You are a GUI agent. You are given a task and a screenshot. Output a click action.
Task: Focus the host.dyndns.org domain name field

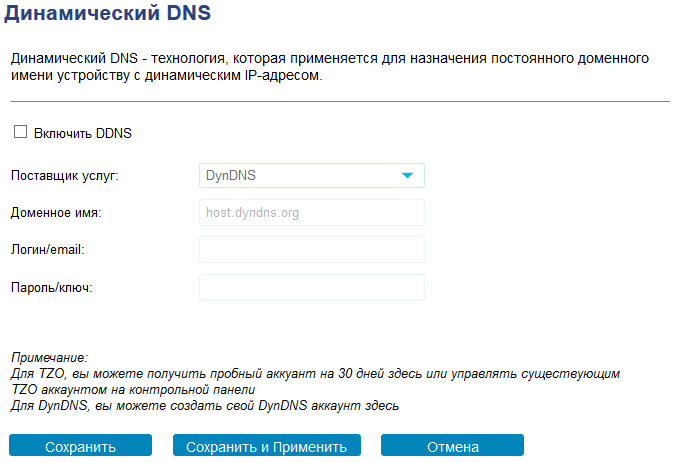click(311, 212)
